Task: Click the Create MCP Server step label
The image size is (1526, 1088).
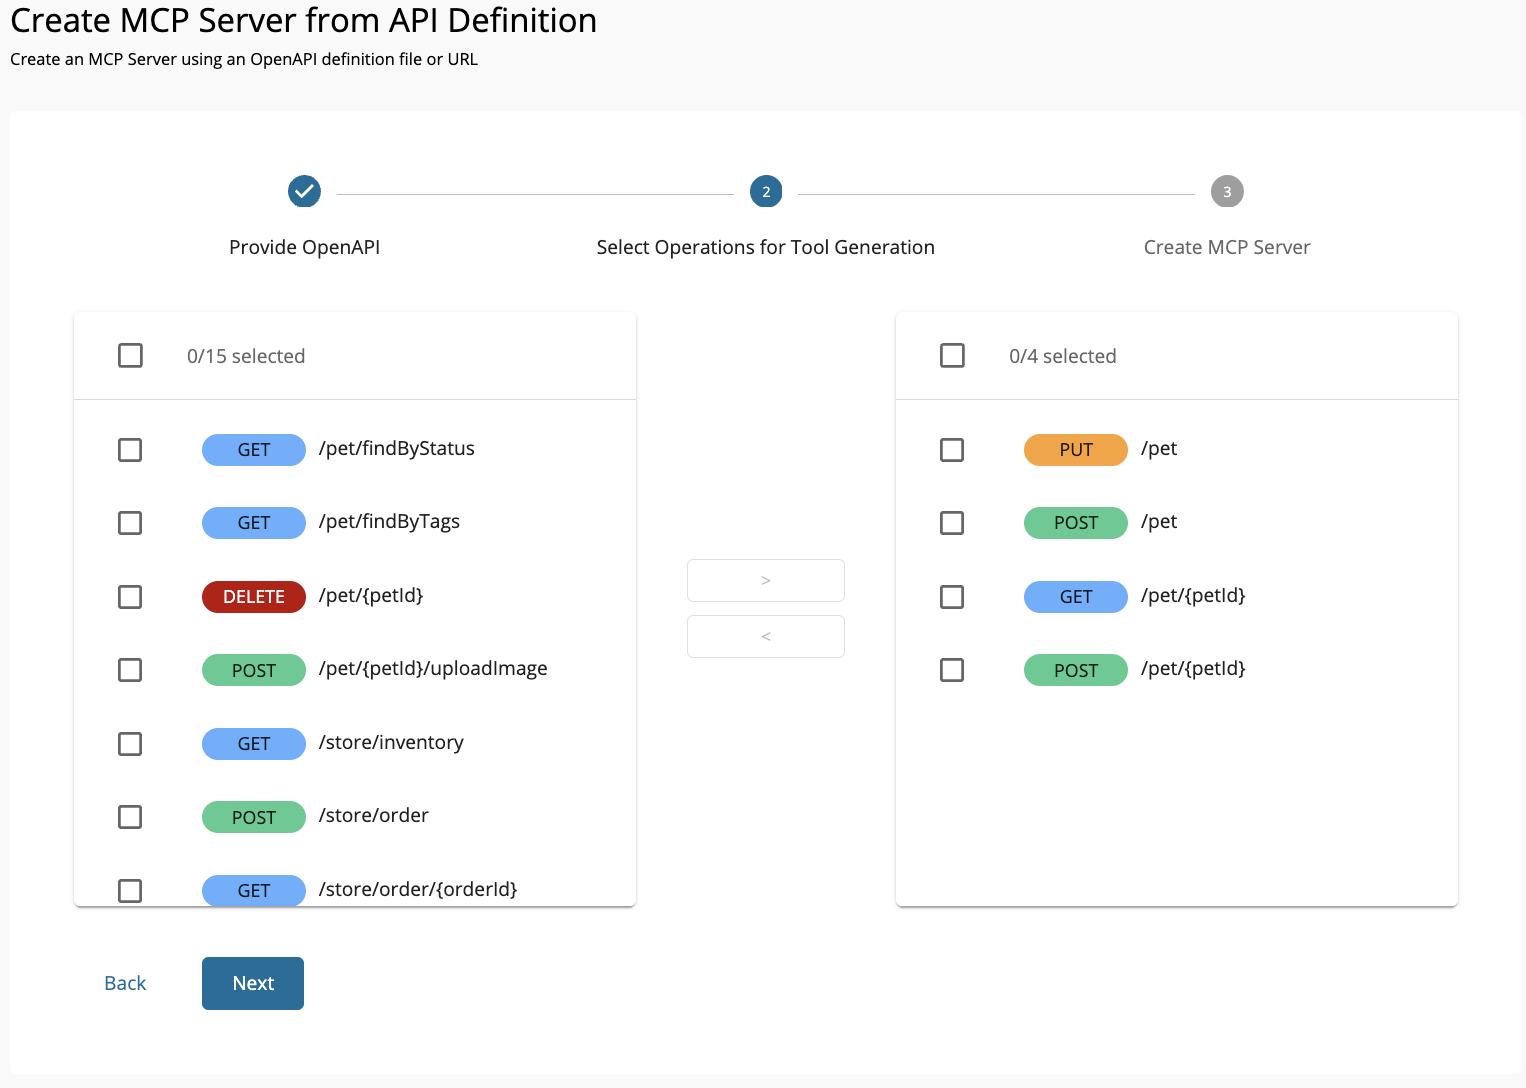Action: 1227,247
